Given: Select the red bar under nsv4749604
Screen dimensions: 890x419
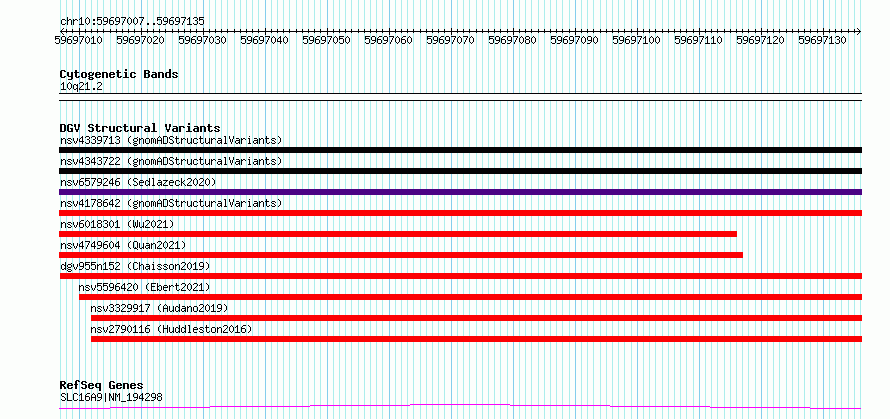Looking at the screenshot, I should (401, 255).
